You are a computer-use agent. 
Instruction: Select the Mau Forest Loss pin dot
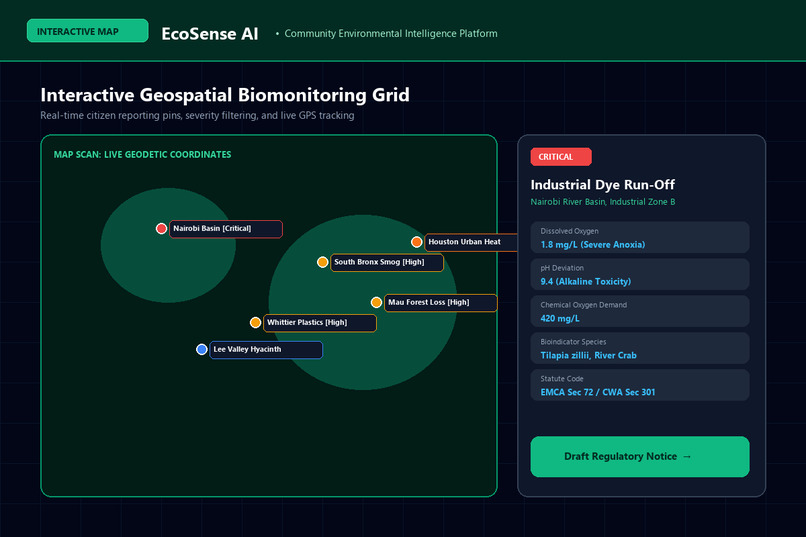click(x=376, y=302)
